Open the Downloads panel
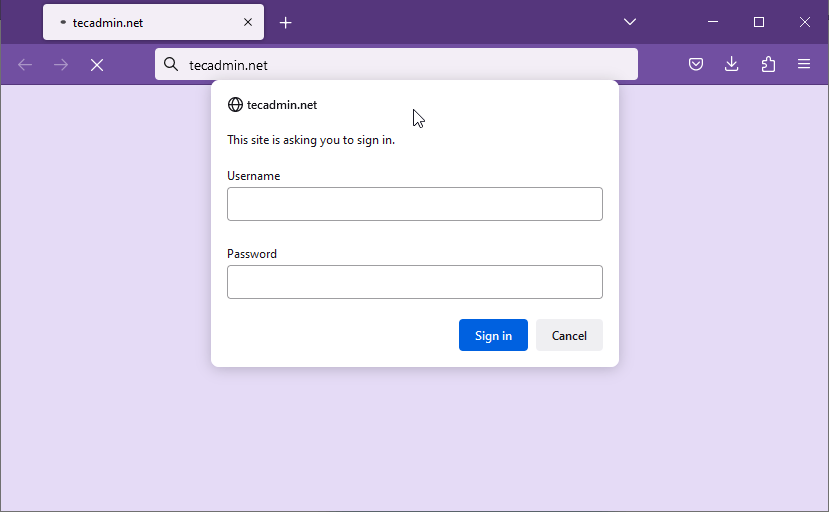 731,65
